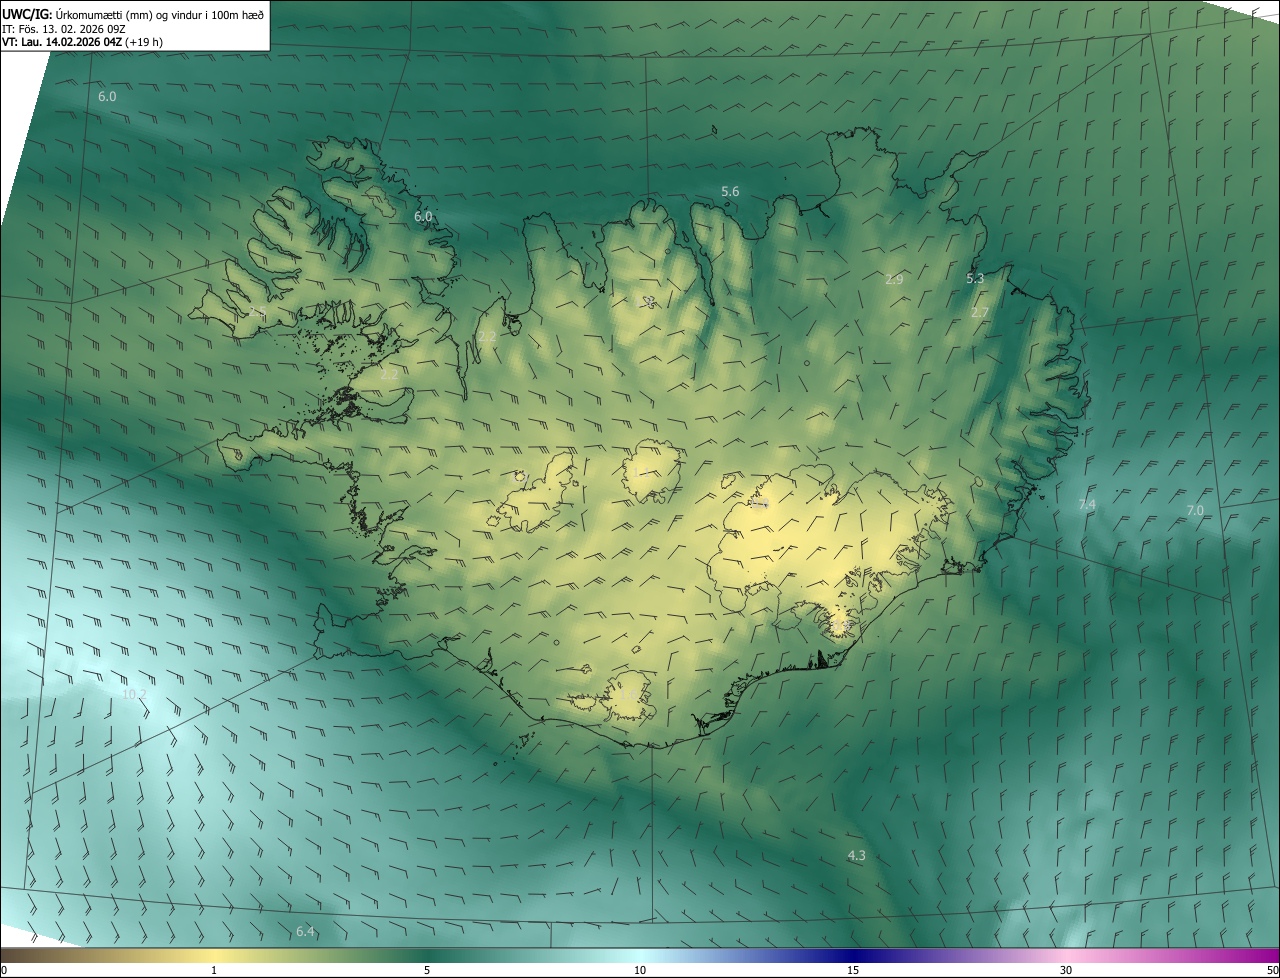
Task: Click the 7.4 value east of Iceland
Action: pos(1087,504)
